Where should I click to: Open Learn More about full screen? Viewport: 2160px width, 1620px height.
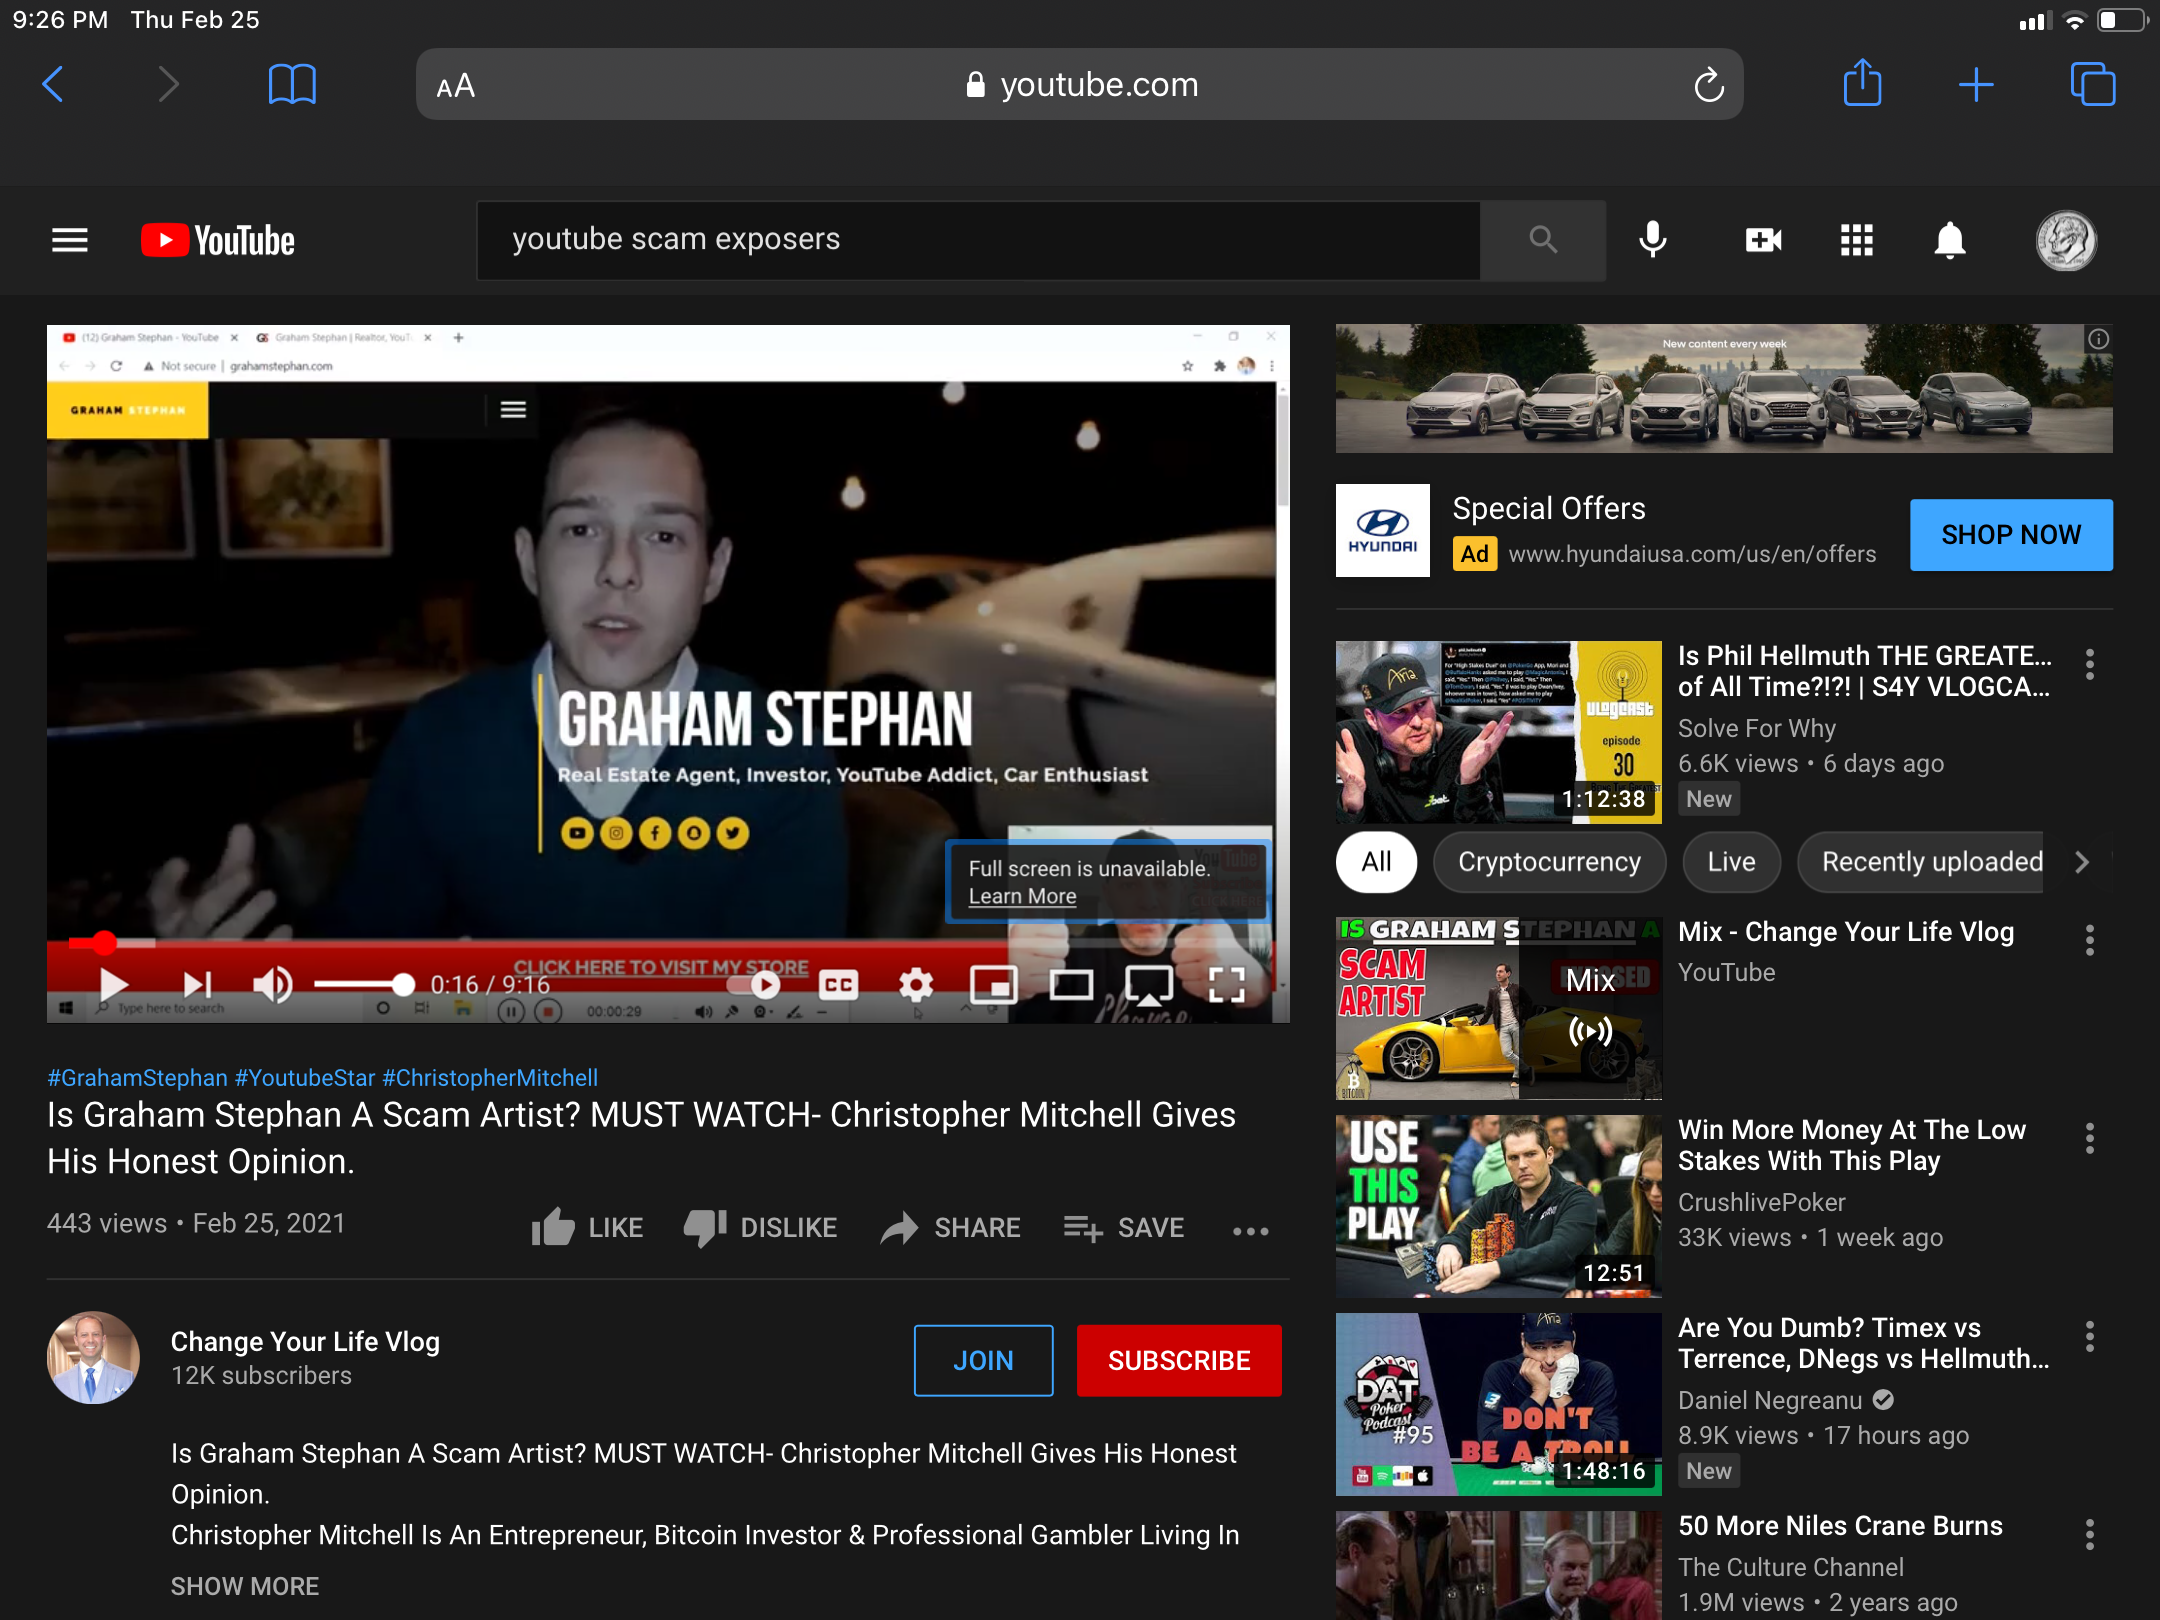[x=1022, y=897]
